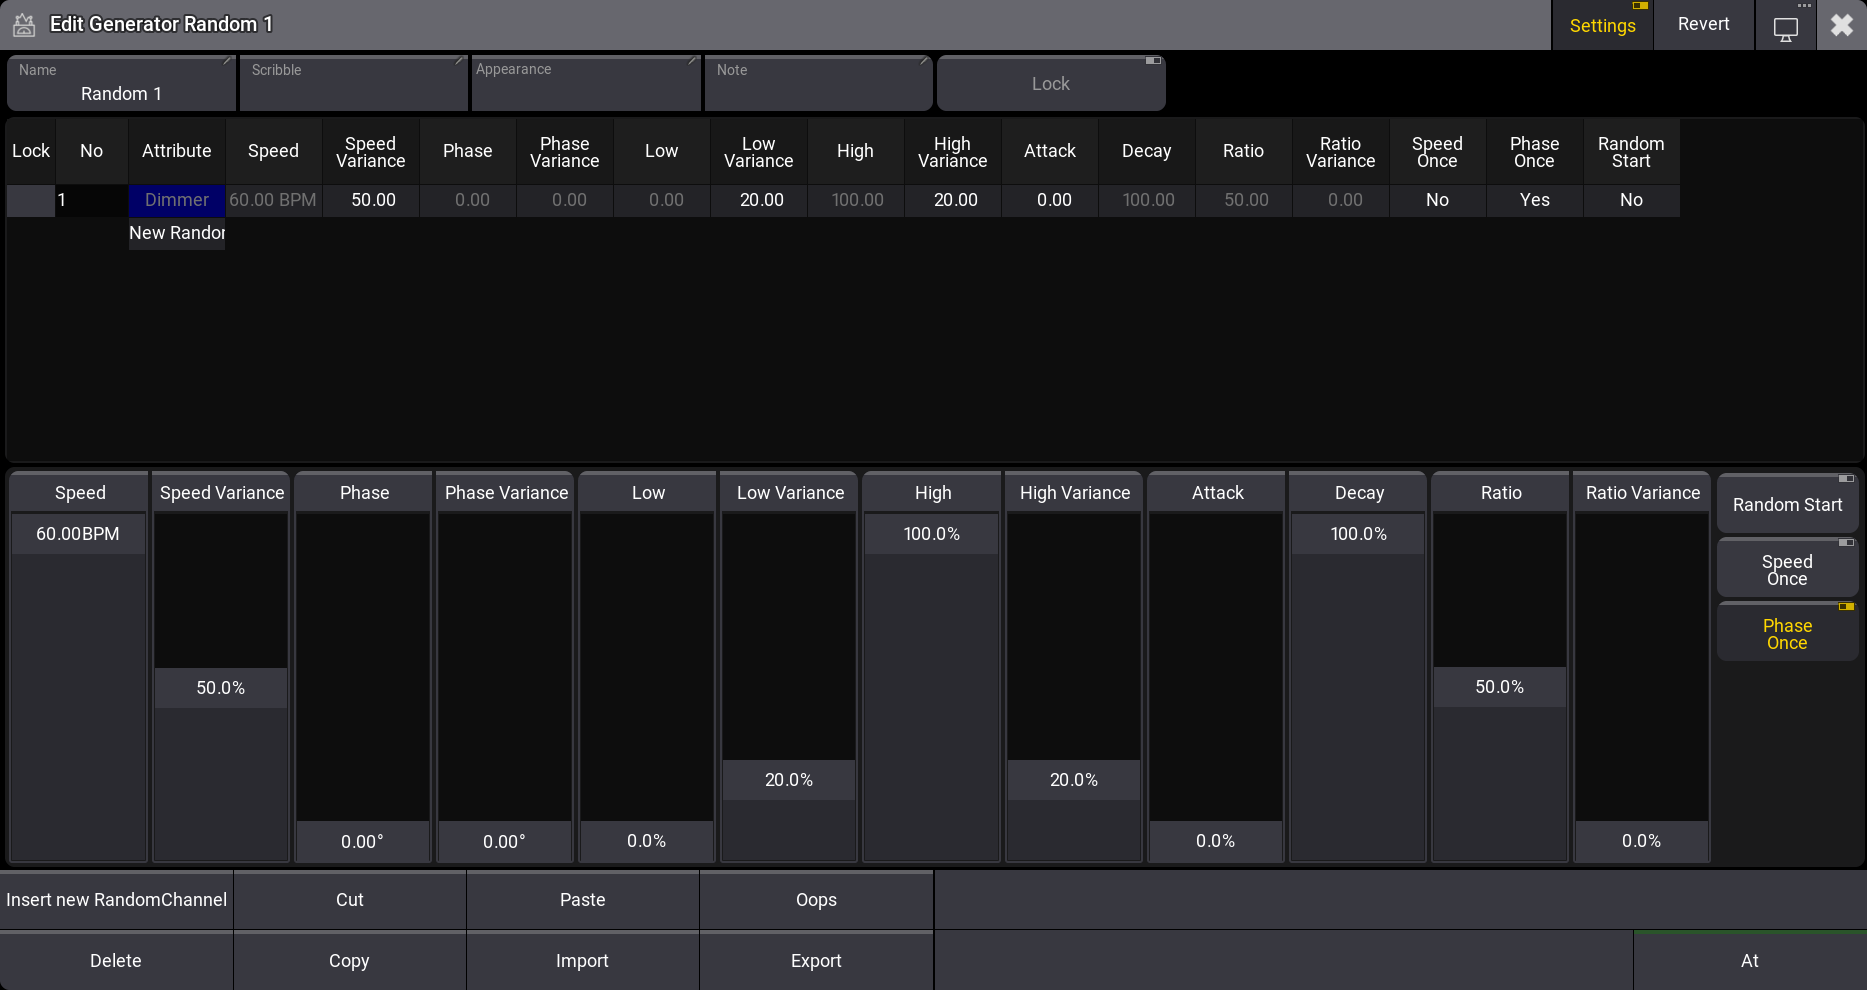Viewport: 1867px width, 990px height.
Task: Select the Attack cell 0.00
Action: 1050,200
